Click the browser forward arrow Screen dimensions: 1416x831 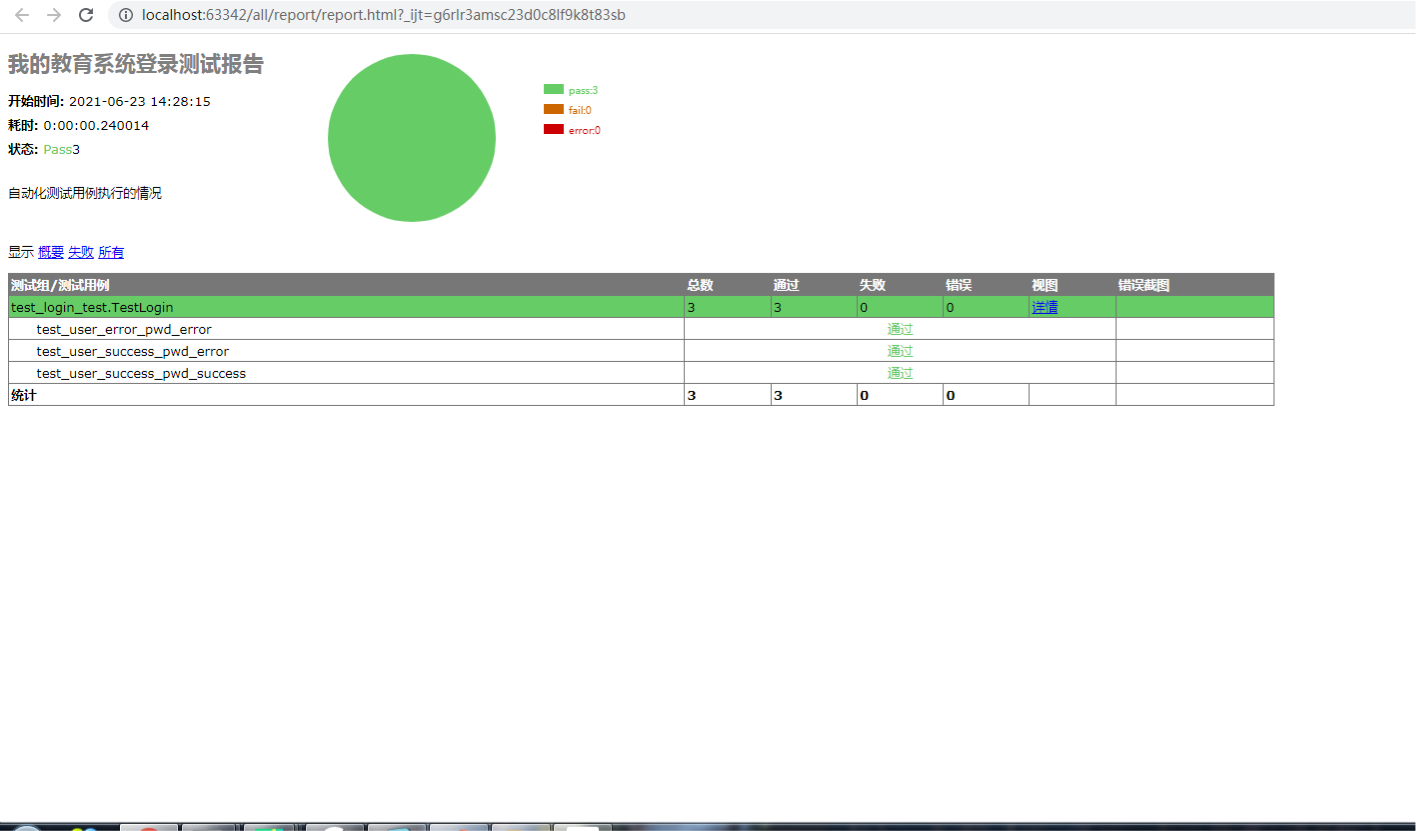pyautogui.click(x=54, y=15)
